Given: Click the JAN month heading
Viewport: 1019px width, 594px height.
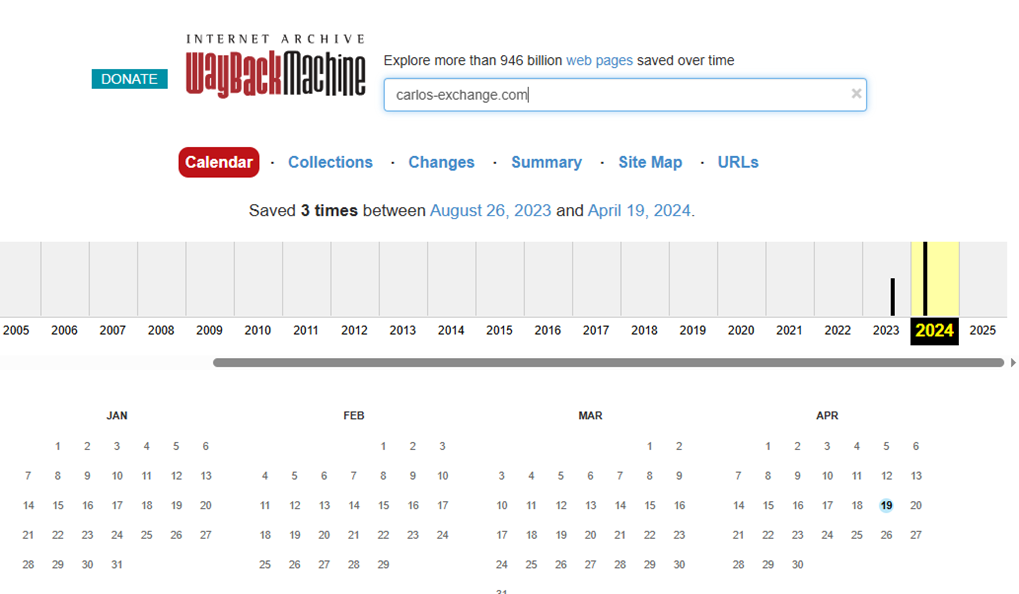Looking at the screenshot, I should click(117, 416).
